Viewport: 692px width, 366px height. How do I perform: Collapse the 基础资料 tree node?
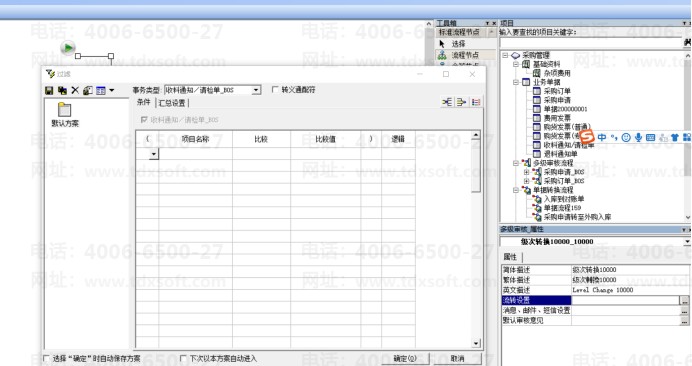pos(516,64)
